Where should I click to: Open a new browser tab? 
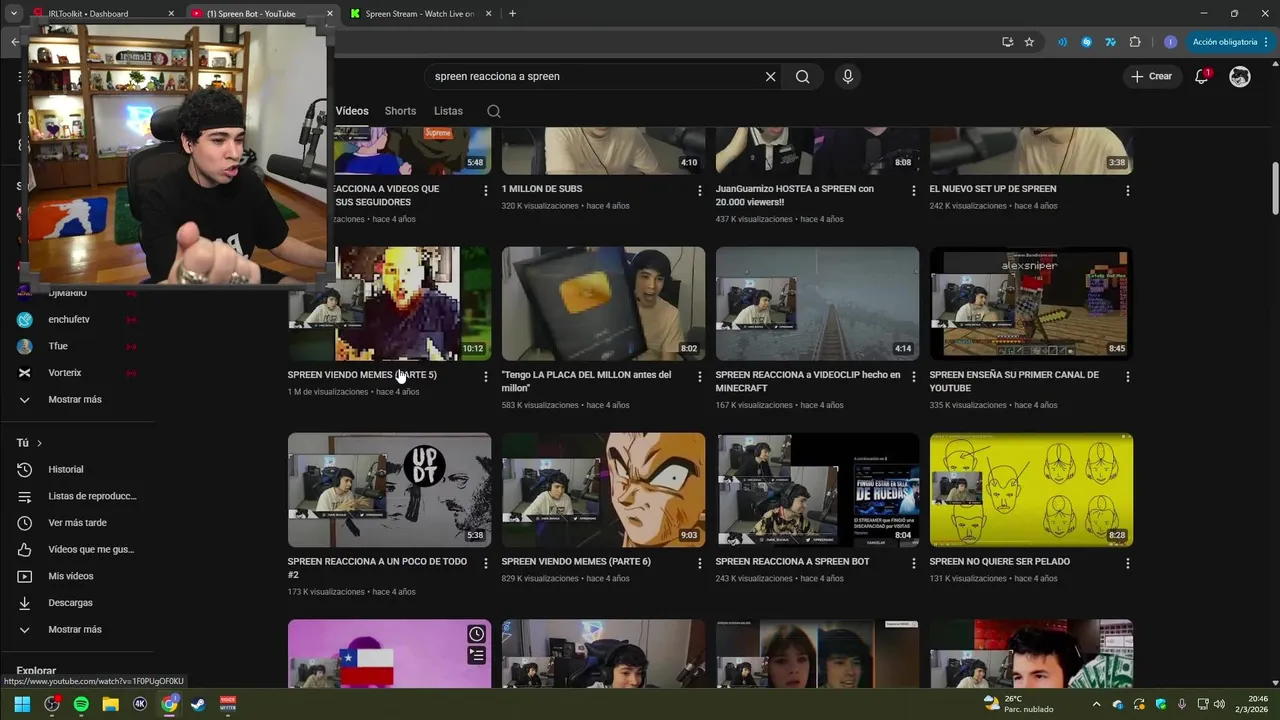point(513,14)
